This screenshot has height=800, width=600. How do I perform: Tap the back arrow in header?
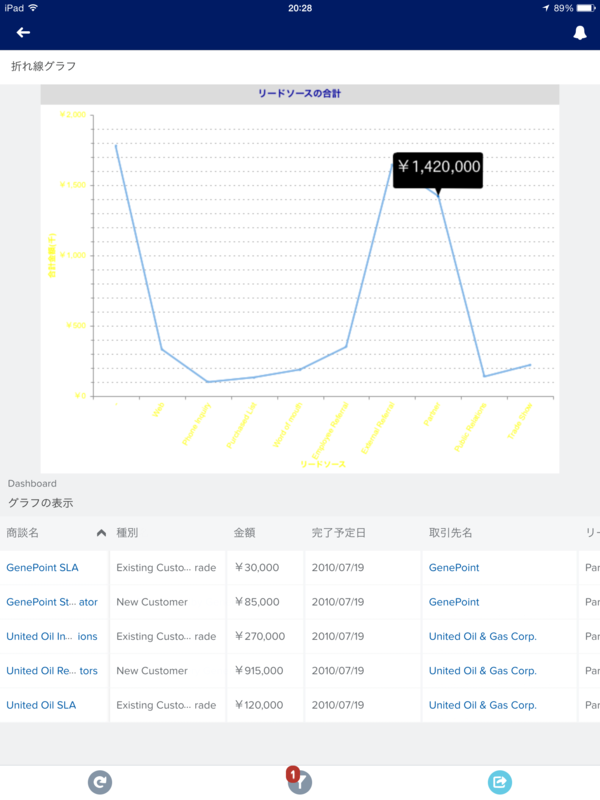click(23, 33)
